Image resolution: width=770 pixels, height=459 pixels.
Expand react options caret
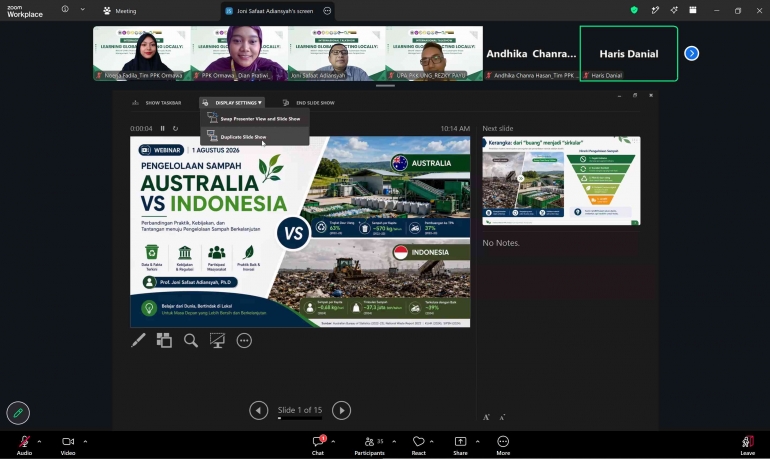click(432, 442)
